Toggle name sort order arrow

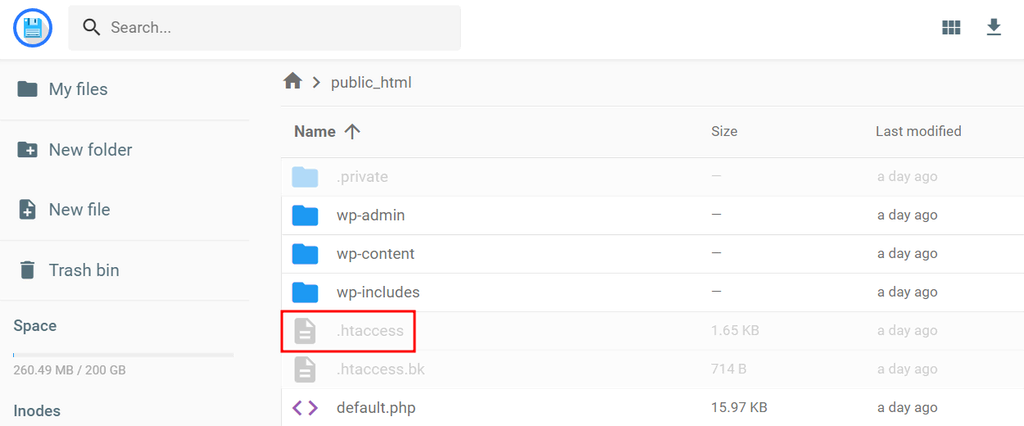[352, 131]
